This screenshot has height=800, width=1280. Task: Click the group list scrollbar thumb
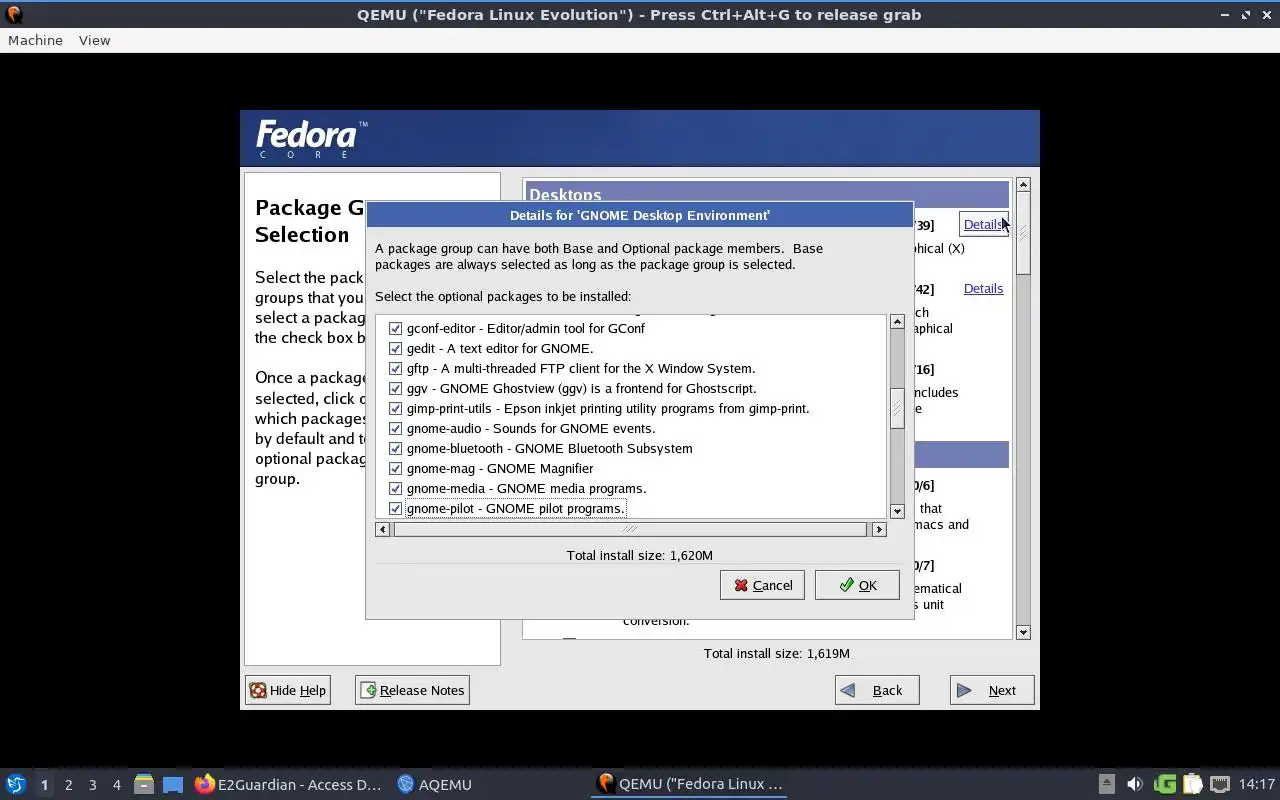[1023, 233]
